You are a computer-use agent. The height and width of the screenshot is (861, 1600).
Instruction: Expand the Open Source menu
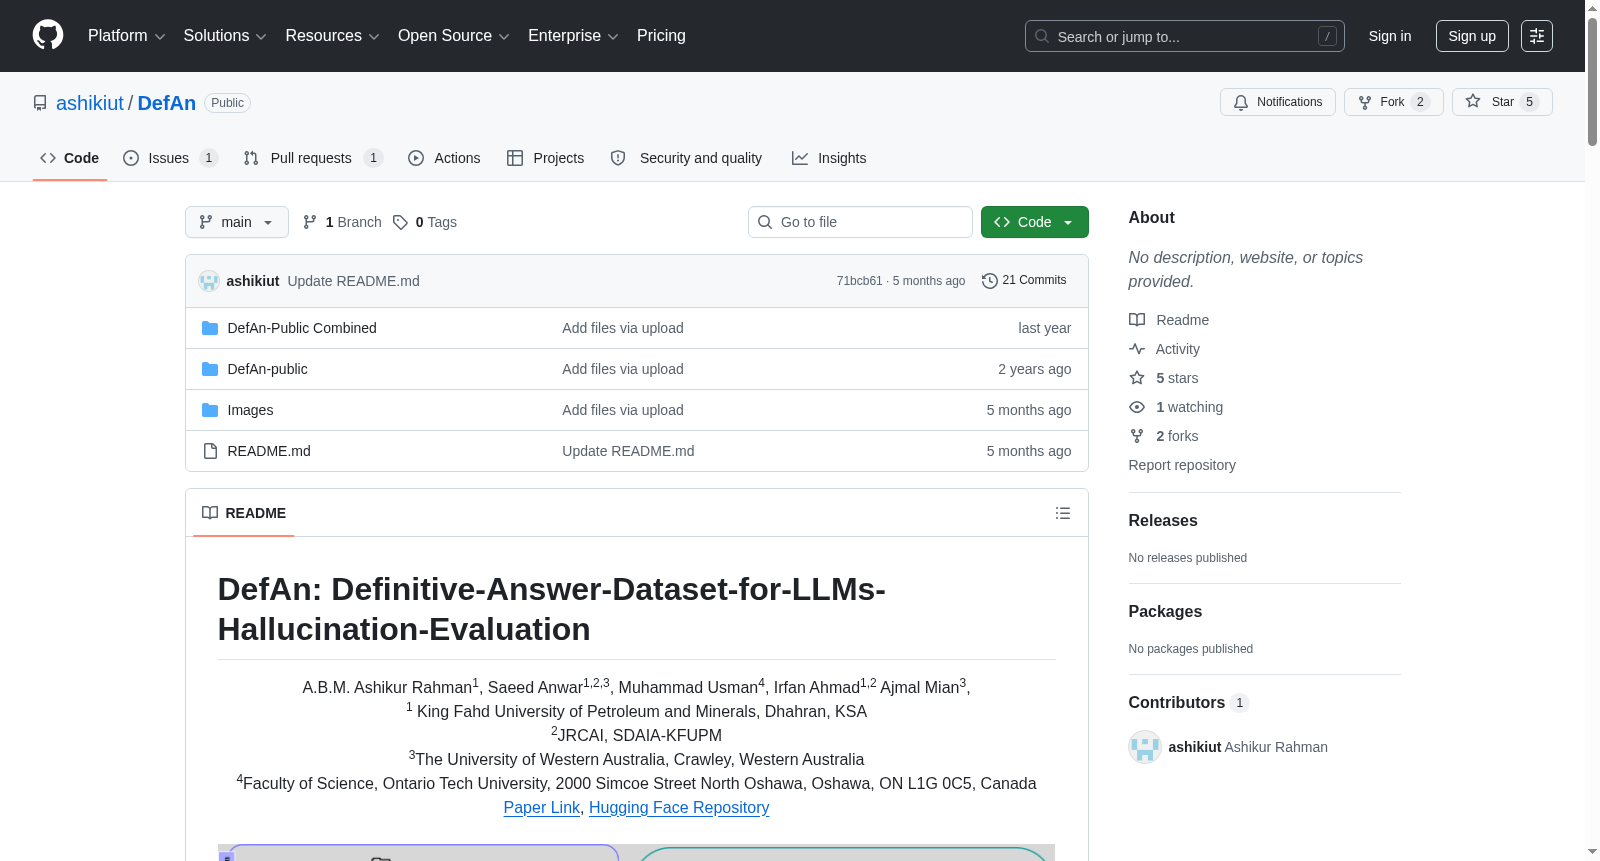pyautogui.click(x=454, y=36)
